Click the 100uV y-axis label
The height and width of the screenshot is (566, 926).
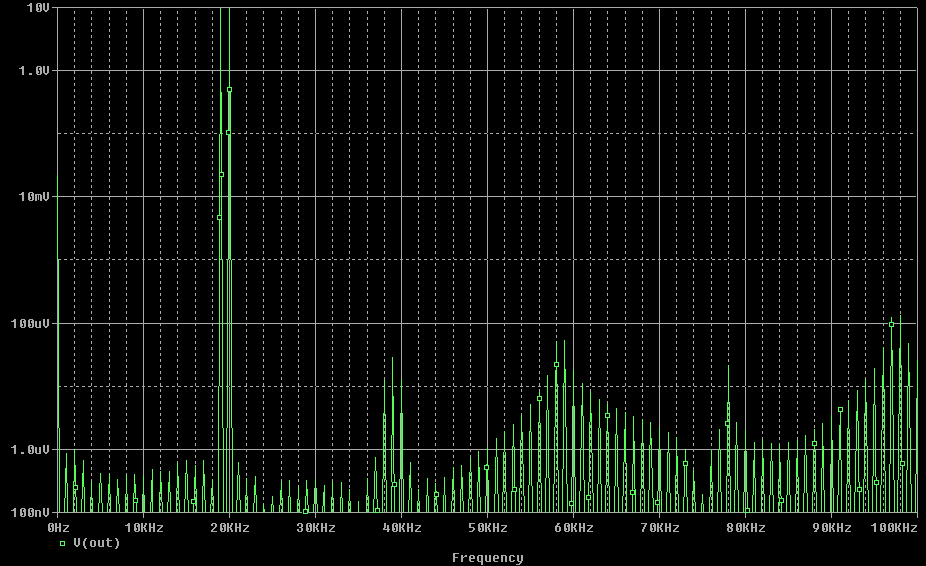point(31,324)
